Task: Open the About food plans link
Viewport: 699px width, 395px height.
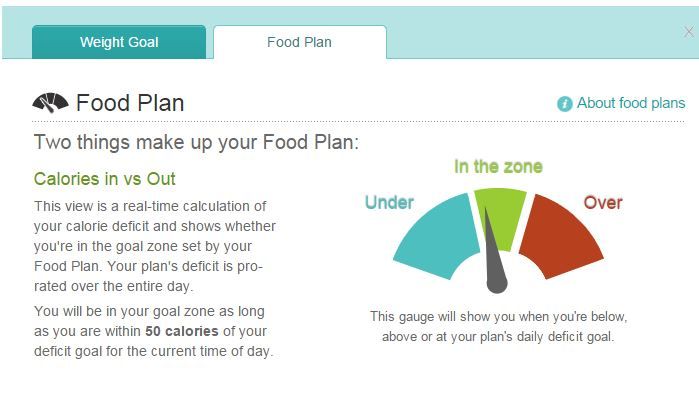Action: tap(631, 103)
